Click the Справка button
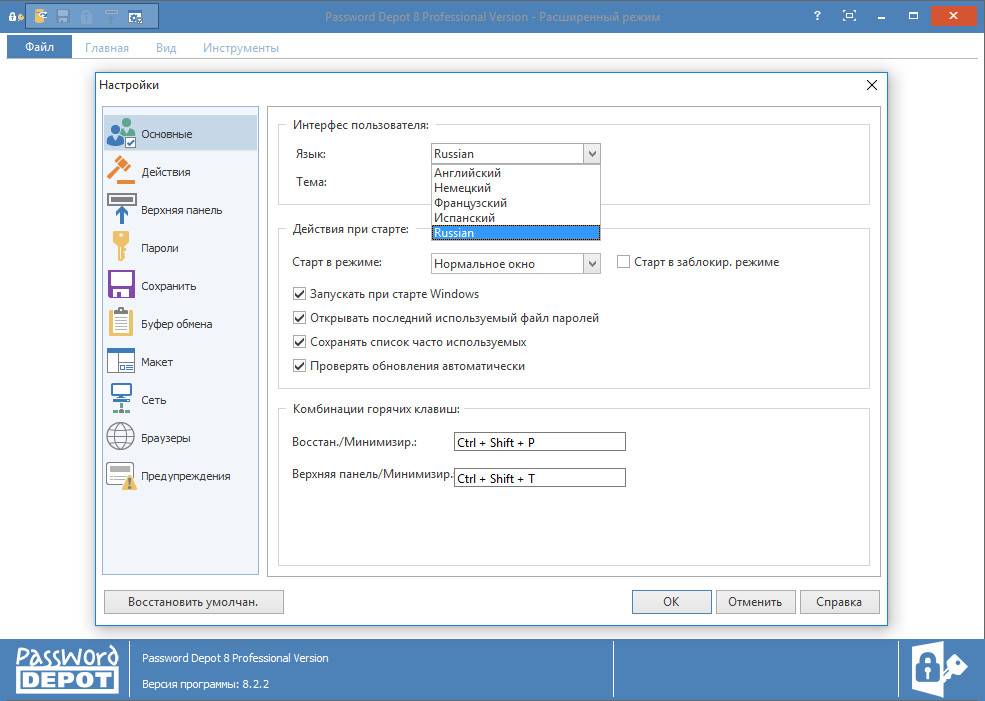The image size is (985, 701). (839, 602)
